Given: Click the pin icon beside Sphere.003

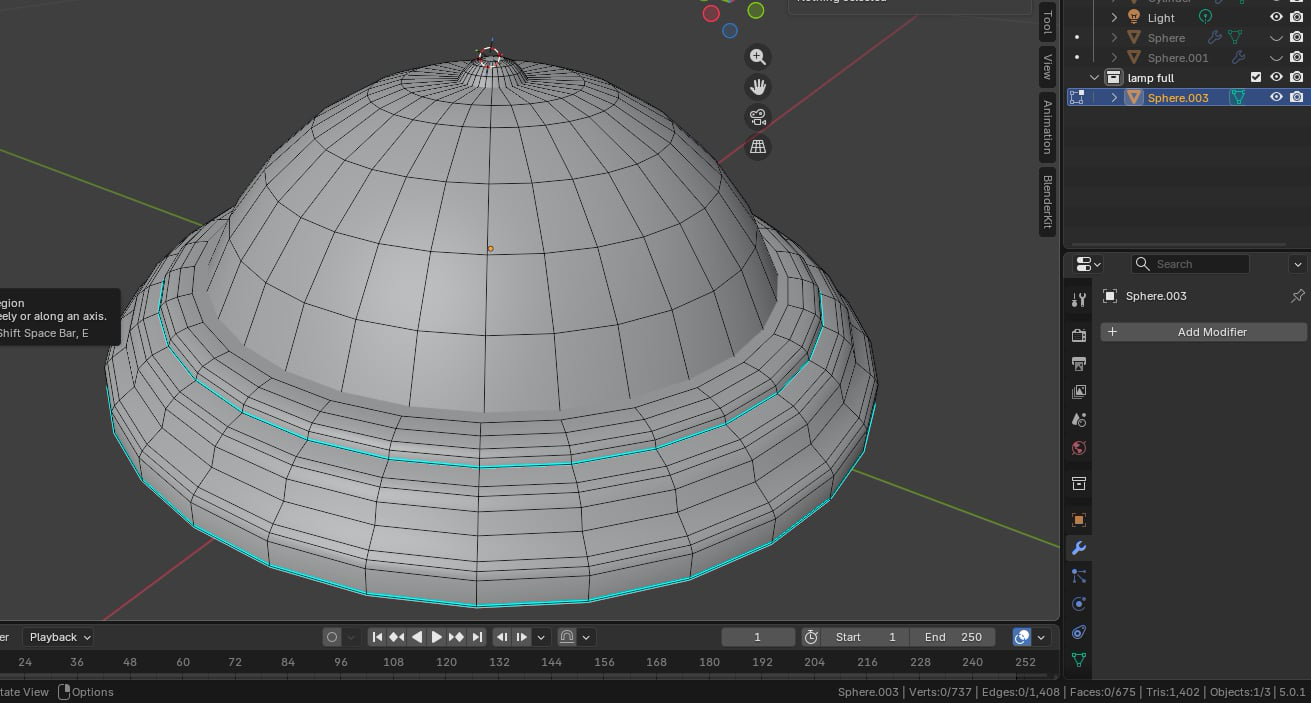Looking at the screenshot, I should [1297, 296].
